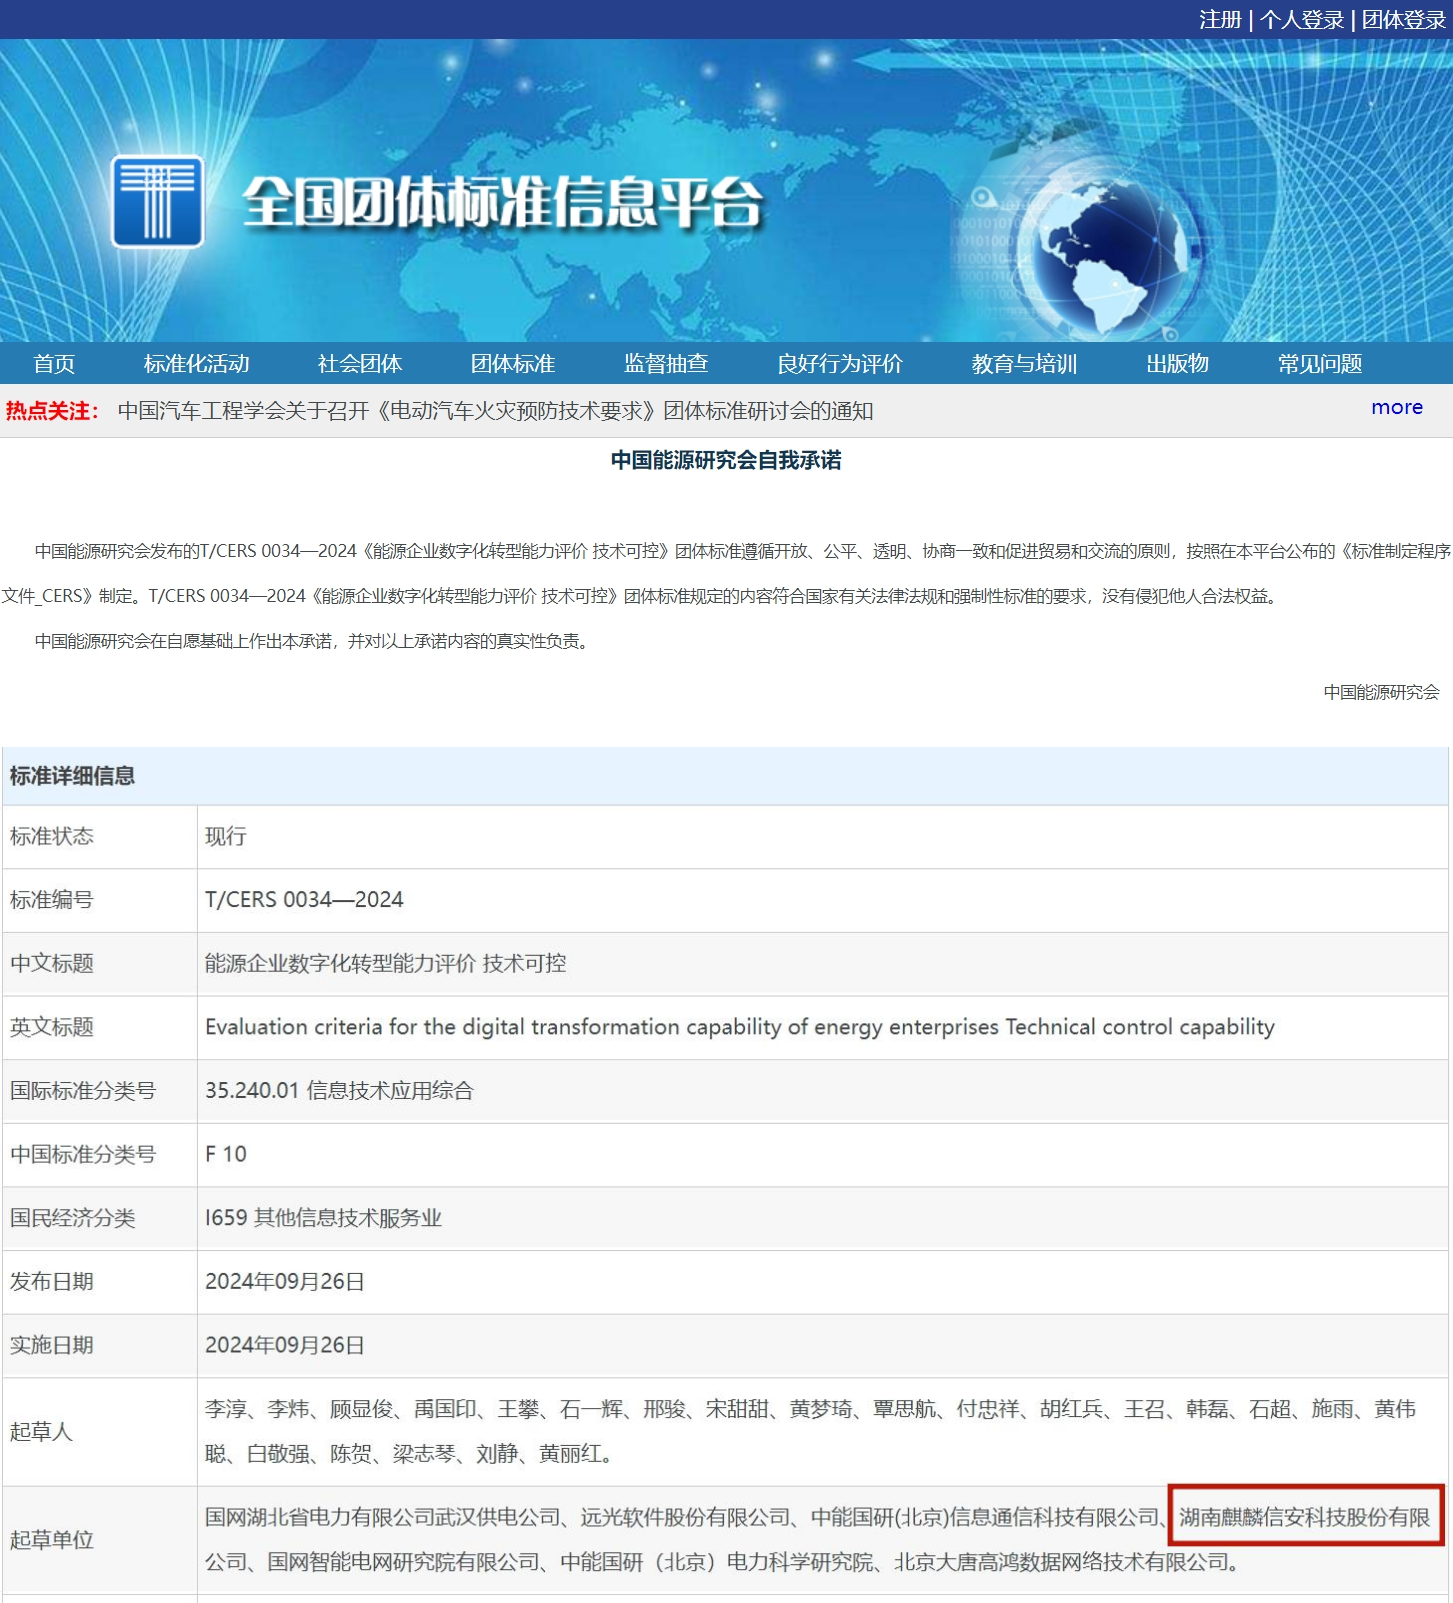
Task: Open the 首页 home menu
Action: (54, 364)
